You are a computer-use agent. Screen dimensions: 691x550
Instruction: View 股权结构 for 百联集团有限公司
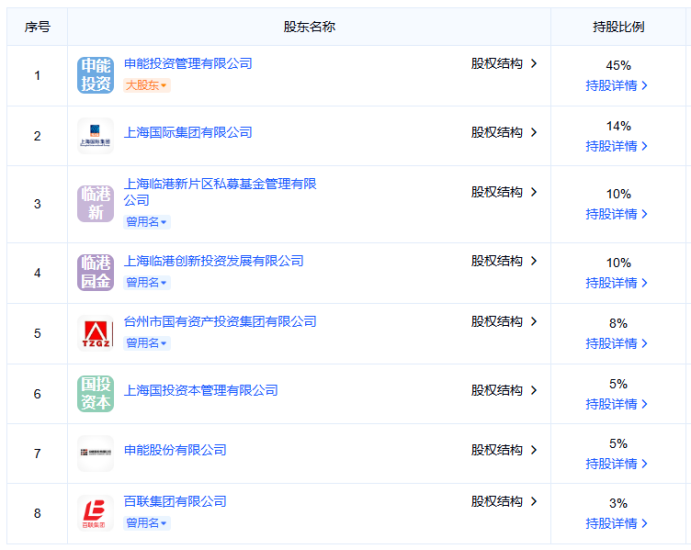[x=504, y=502]
